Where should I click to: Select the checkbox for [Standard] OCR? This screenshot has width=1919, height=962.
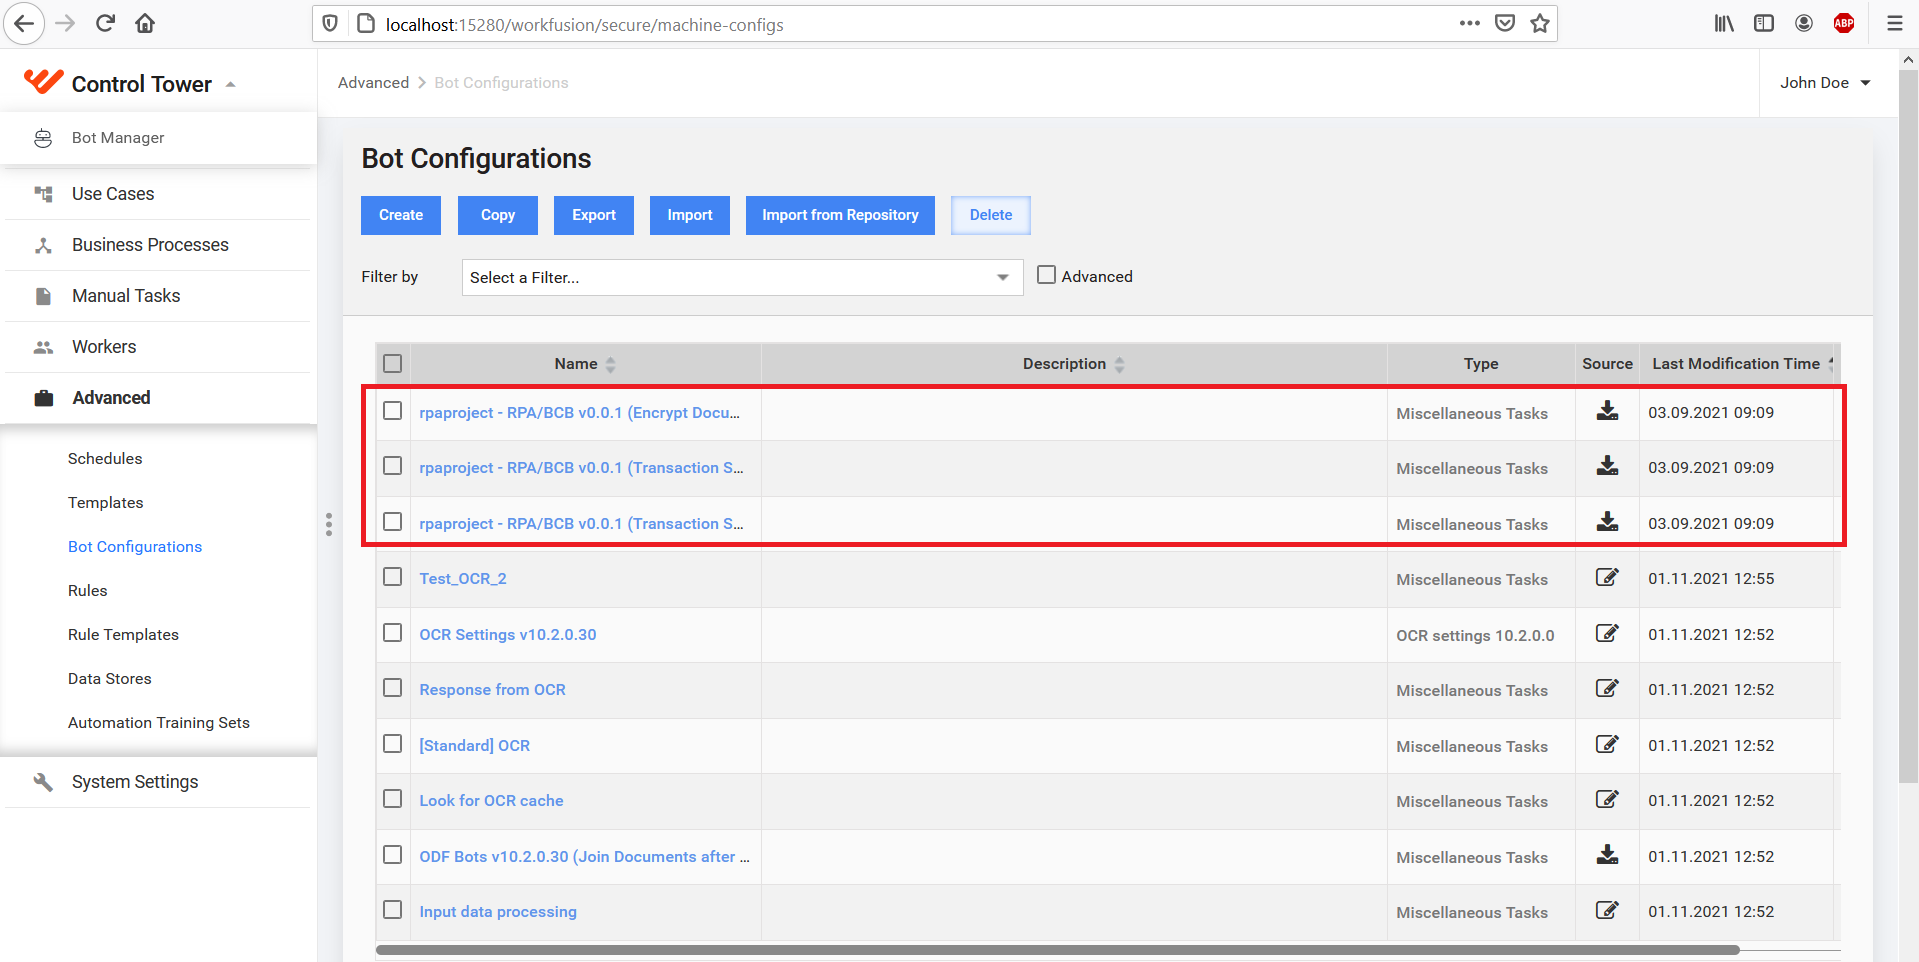point(392,744)
